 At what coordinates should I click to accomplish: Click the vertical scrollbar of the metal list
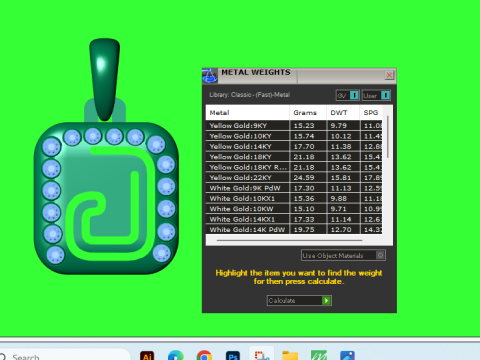[388, 137]
